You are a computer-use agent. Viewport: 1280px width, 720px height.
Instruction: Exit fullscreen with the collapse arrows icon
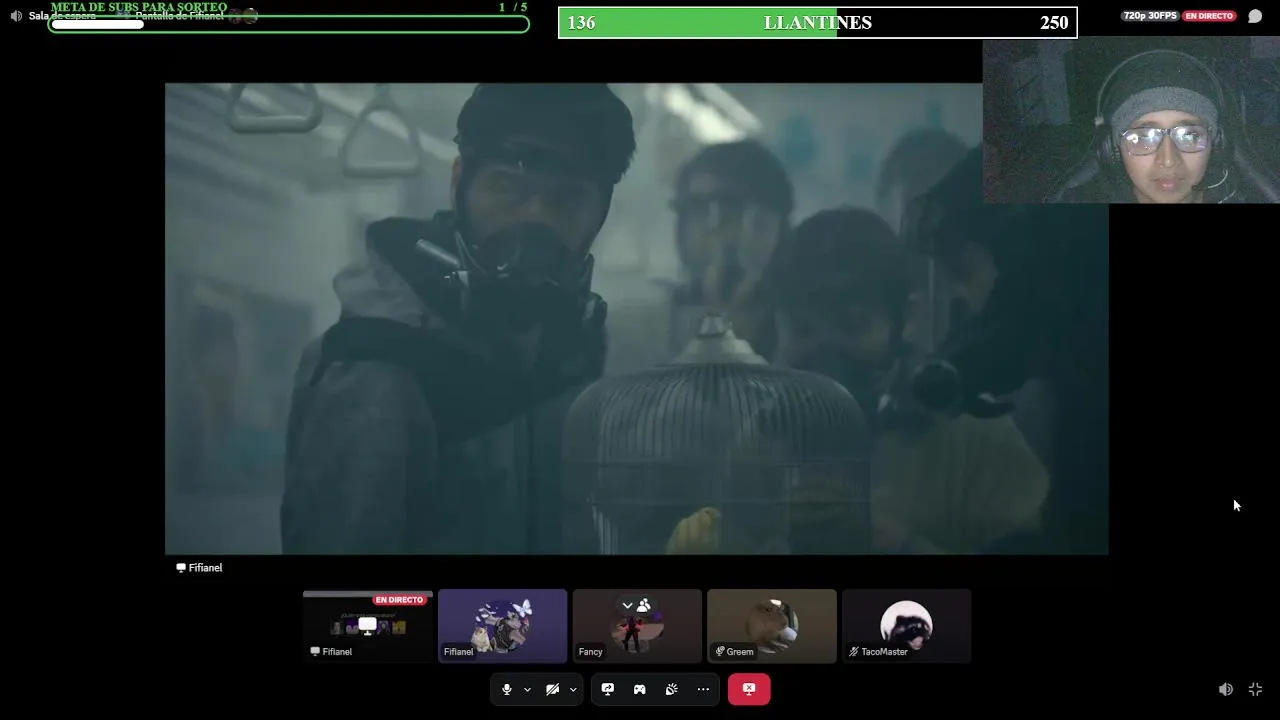[1256, 689]
